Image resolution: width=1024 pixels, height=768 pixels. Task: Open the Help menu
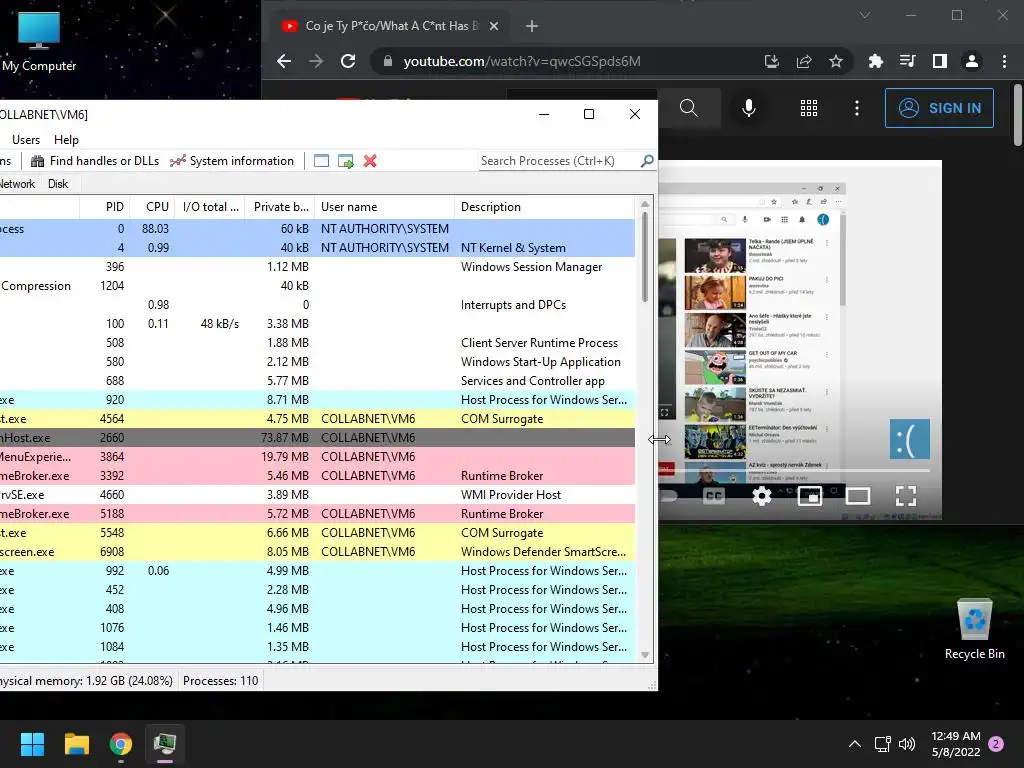point(66,140)
